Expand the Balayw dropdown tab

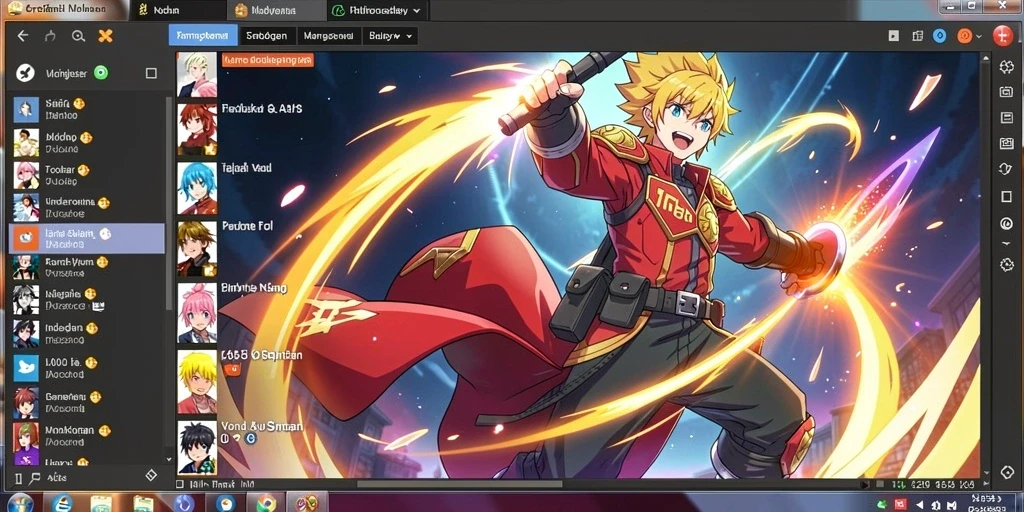tap(391, 37)
